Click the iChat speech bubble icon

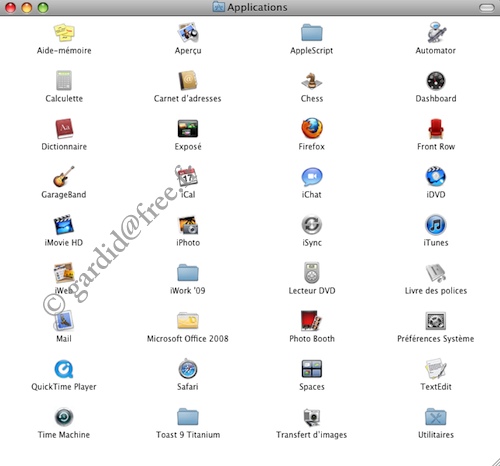point(312,177)
